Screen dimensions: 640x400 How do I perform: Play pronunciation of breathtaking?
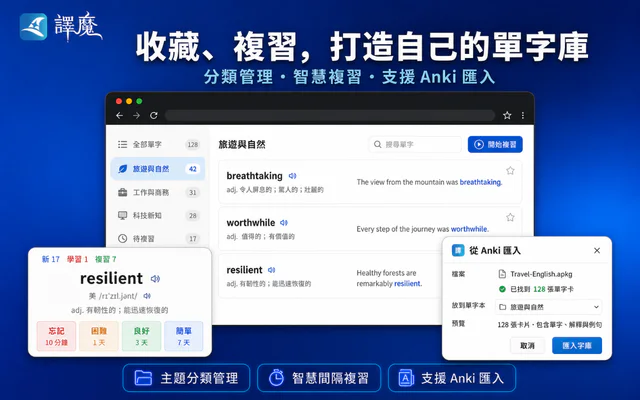pyautogui.click(x=292, y=176)
